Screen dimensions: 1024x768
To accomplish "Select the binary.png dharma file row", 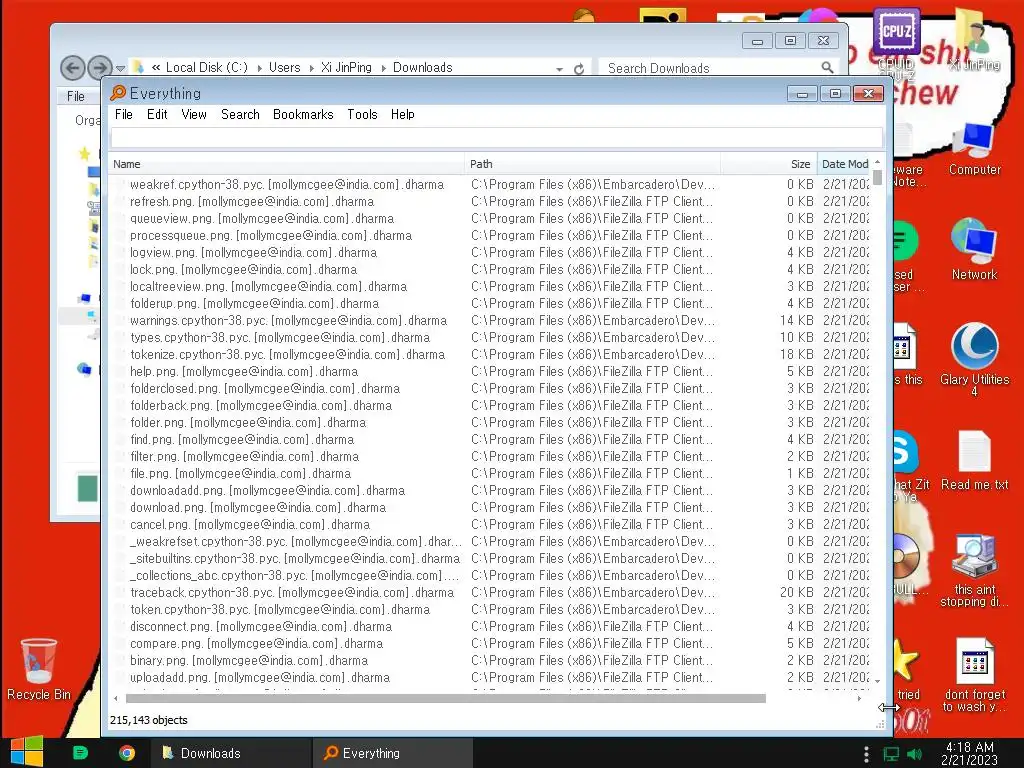I will [490, 660].
